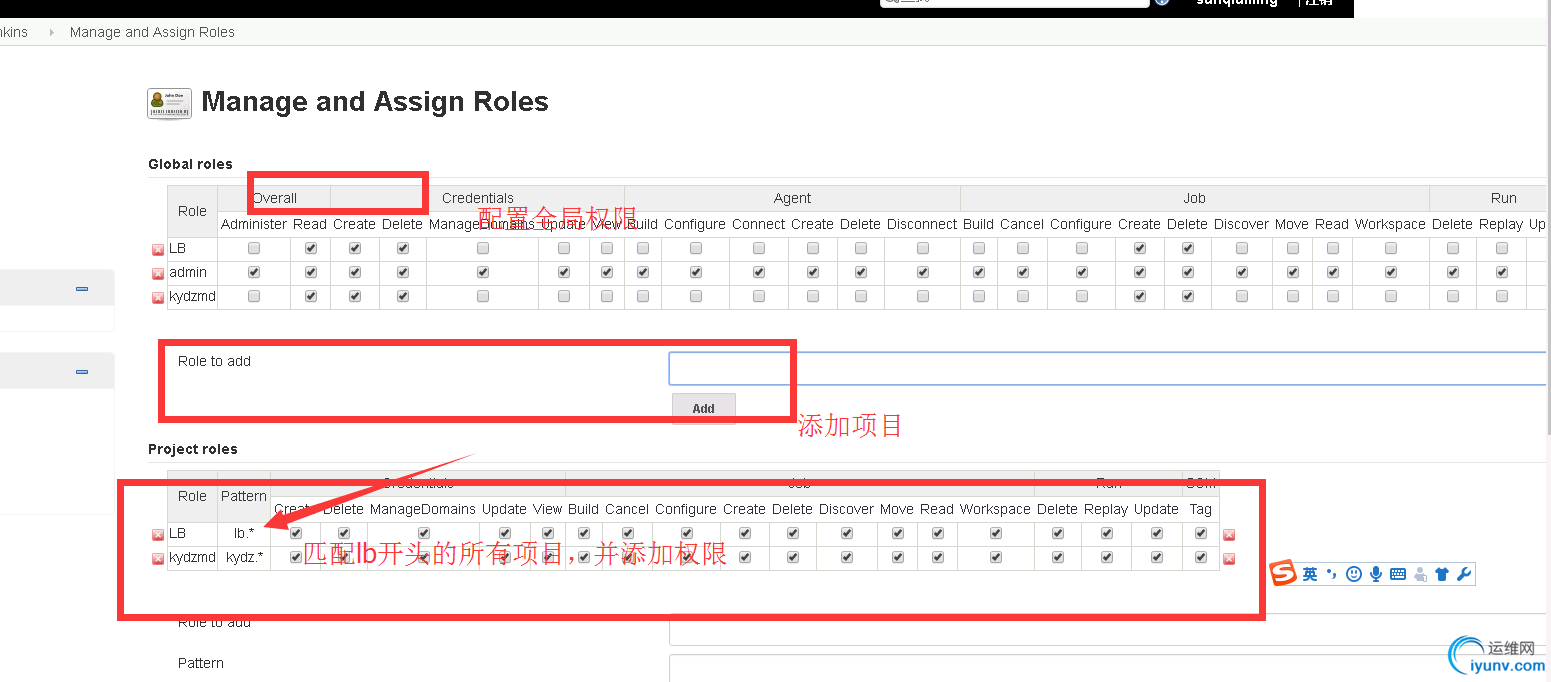Click the Administer column header in Global roles
This screenshot has width=1551, height=682.
[254, 225]
